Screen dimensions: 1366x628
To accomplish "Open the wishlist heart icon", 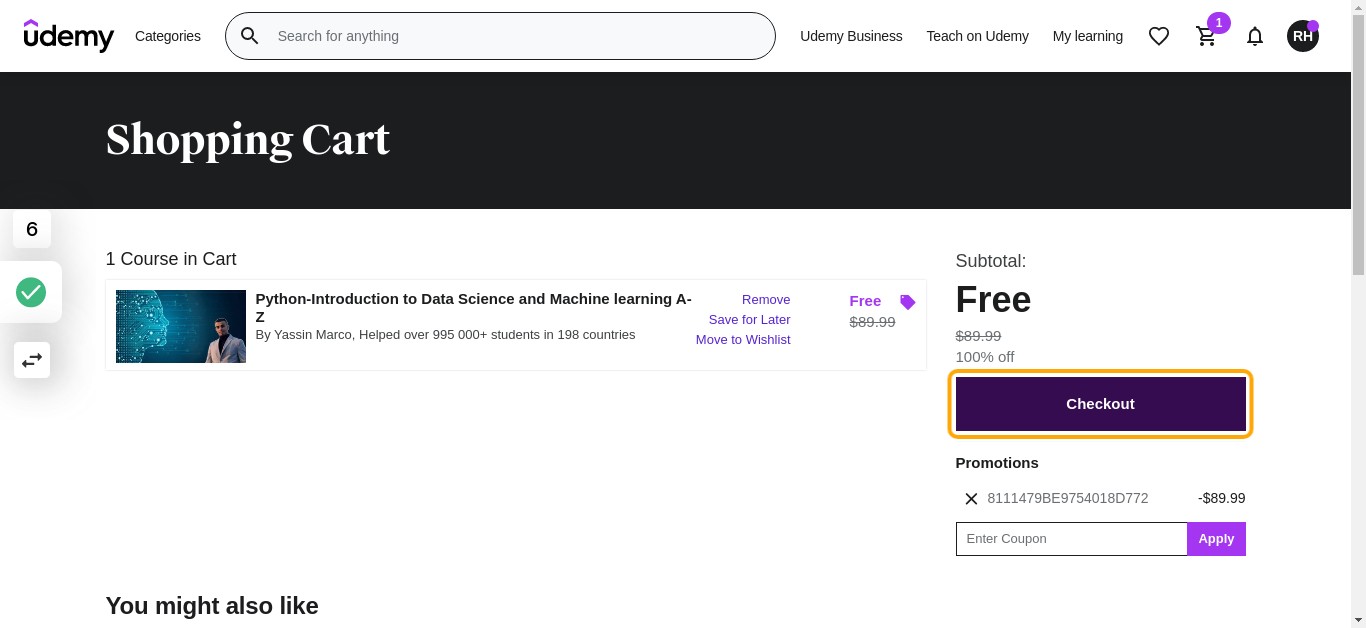I will 1159,36.
